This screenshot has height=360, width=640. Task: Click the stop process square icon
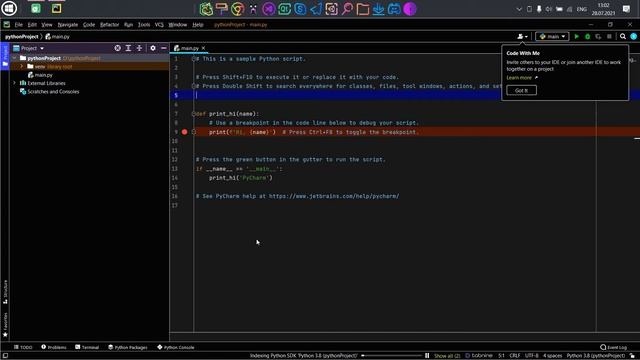click(609, 36)
